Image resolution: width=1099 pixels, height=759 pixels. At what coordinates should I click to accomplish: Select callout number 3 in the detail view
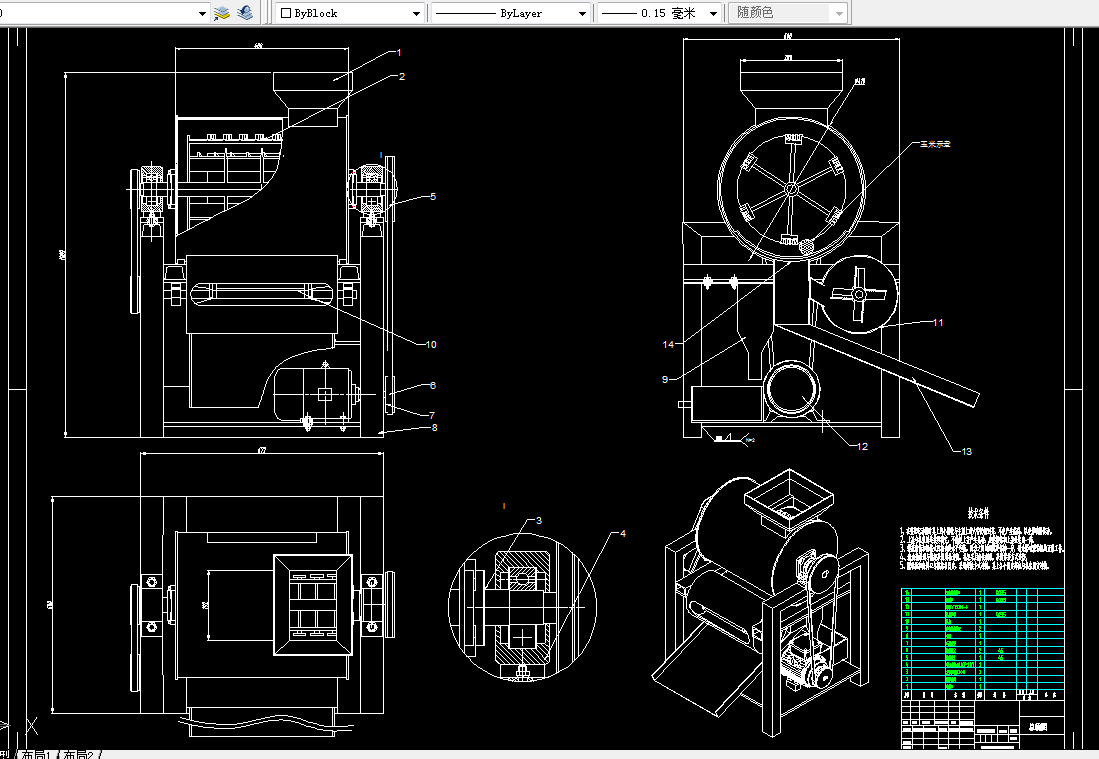click(x=539, y=521)
